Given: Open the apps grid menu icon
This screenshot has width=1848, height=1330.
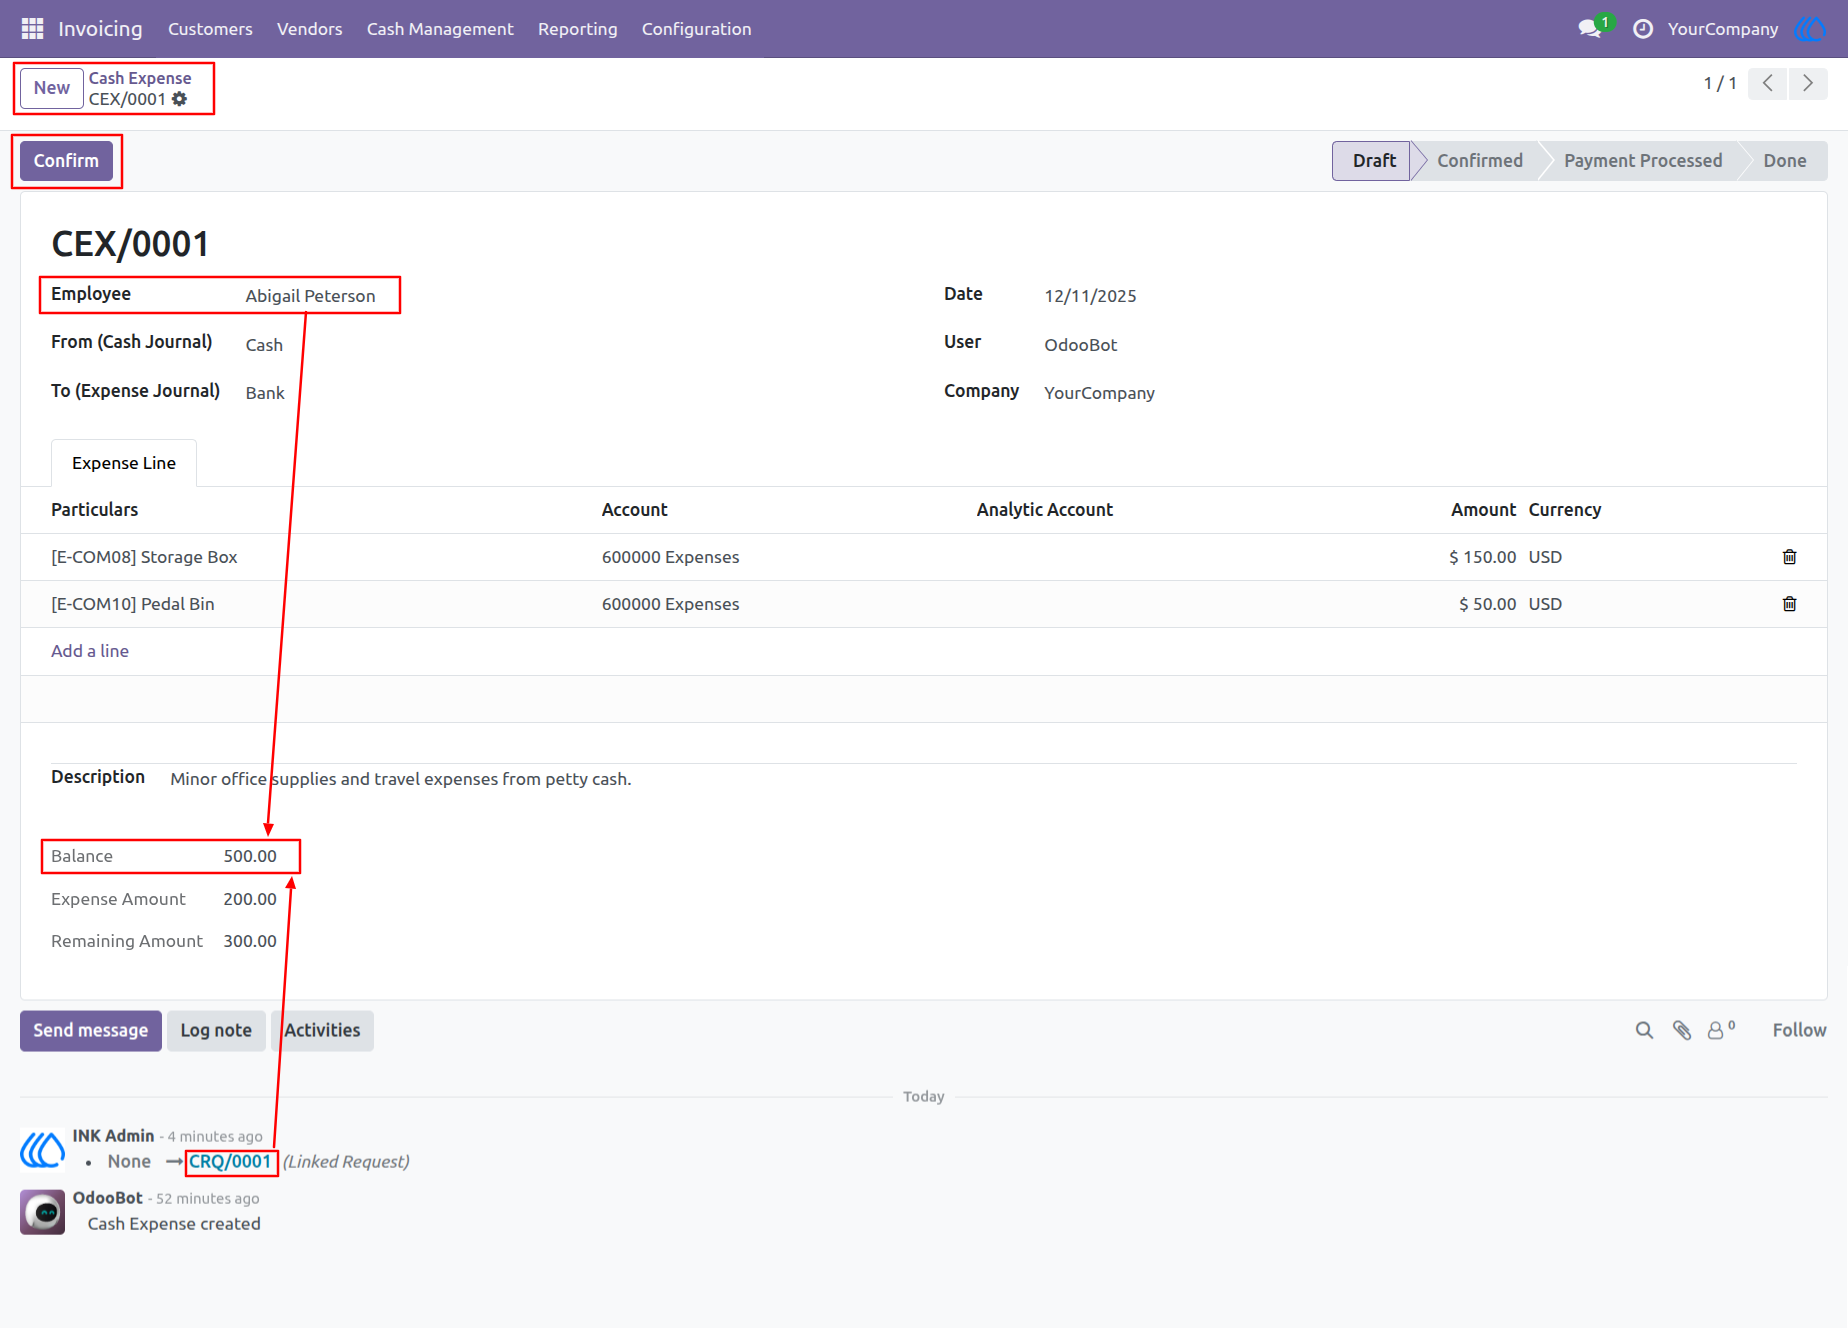Looking at the screenshot, I should click(x=32, y=29).
